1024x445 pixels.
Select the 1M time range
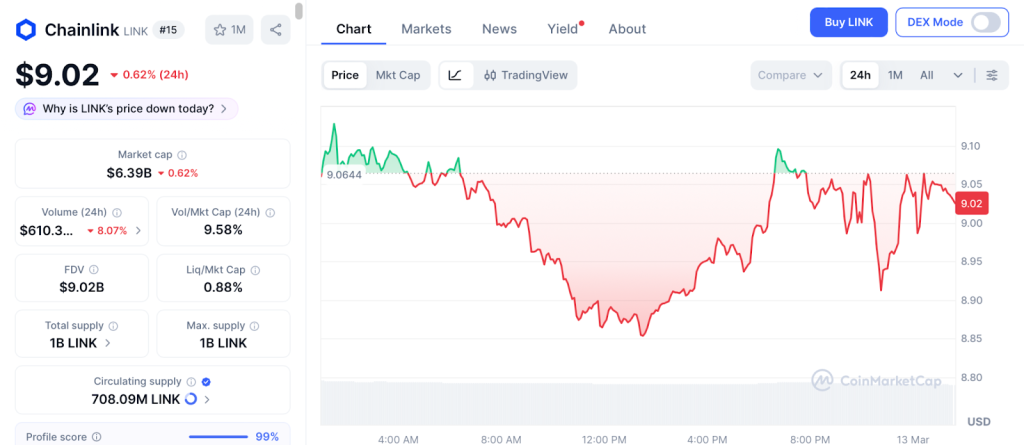coord(895,75)
